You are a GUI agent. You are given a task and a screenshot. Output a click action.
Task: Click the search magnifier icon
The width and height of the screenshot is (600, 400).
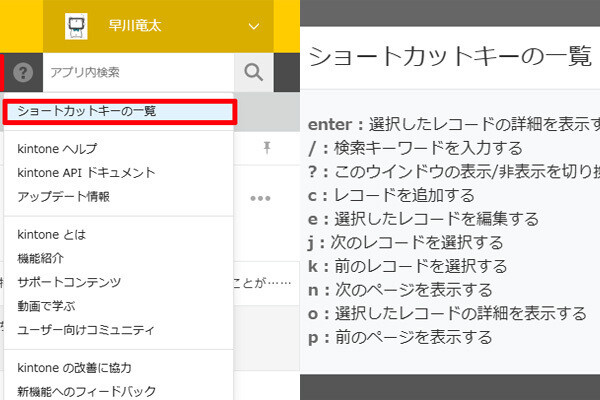point(254,72)
